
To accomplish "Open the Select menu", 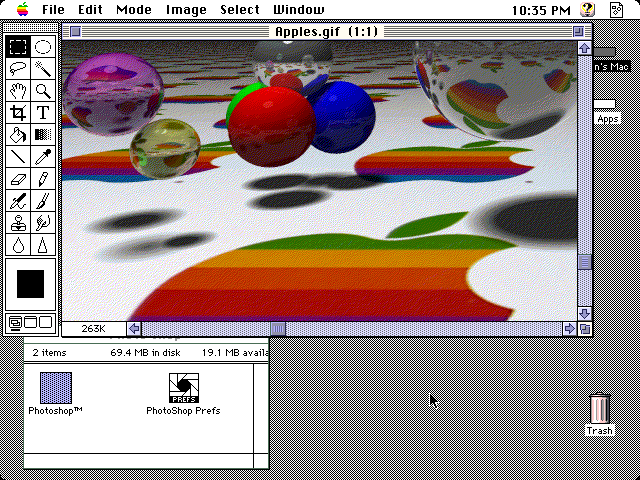I will coord(240,9).
